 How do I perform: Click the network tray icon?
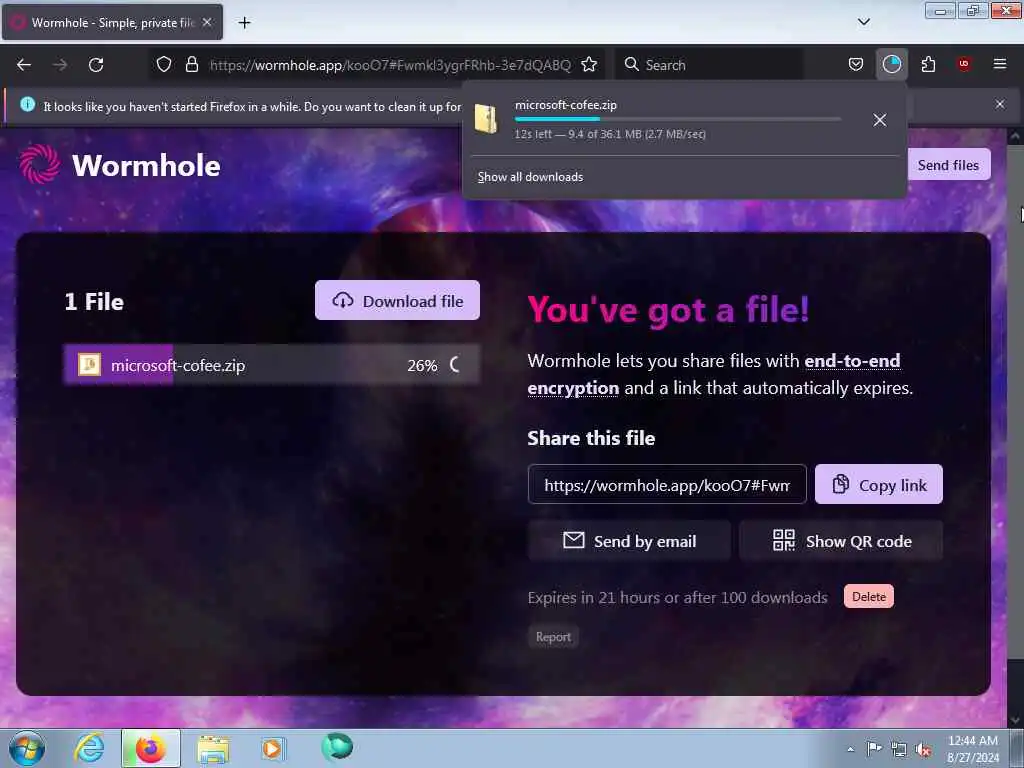click(899, 750)
